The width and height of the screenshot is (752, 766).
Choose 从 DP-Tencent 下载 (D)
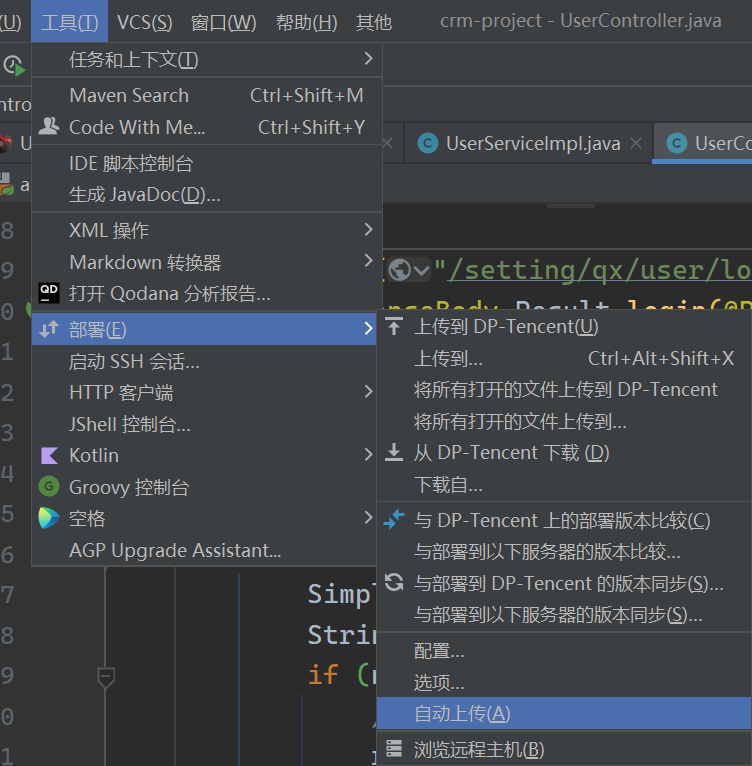564,453
